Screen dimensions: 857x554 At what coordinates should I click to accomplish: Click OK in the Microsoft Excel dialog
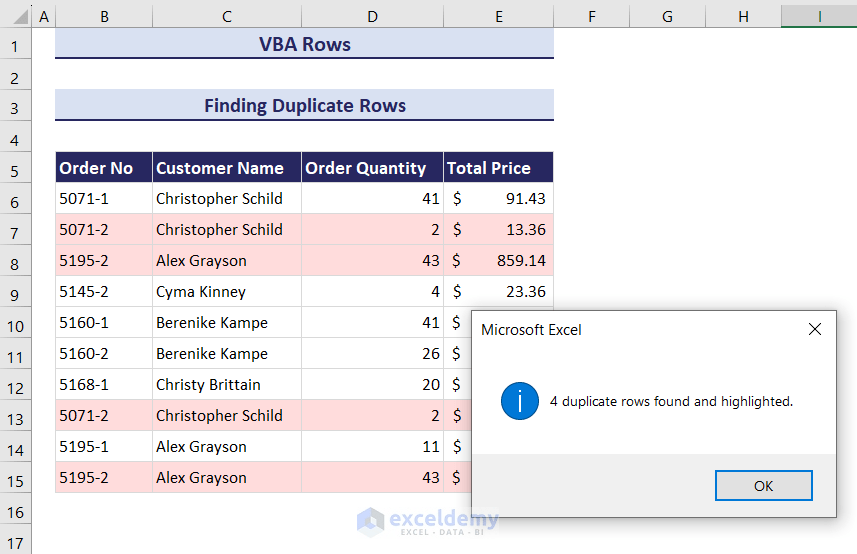coord(763,485)
